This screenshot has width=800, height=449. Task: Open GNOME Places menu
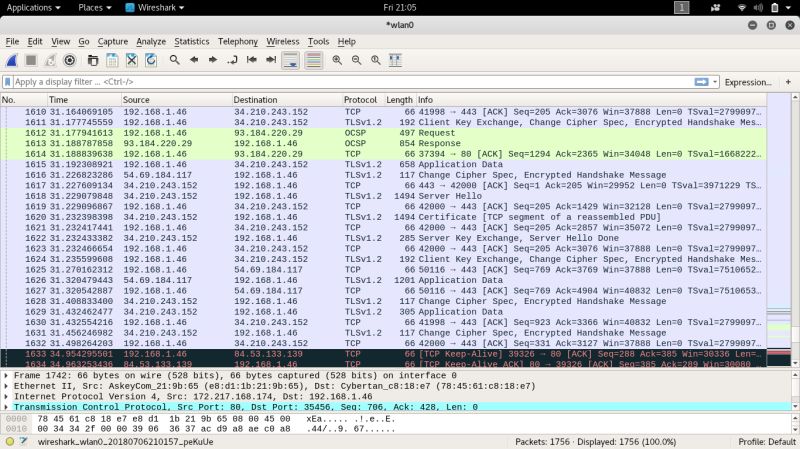(94, 8)
